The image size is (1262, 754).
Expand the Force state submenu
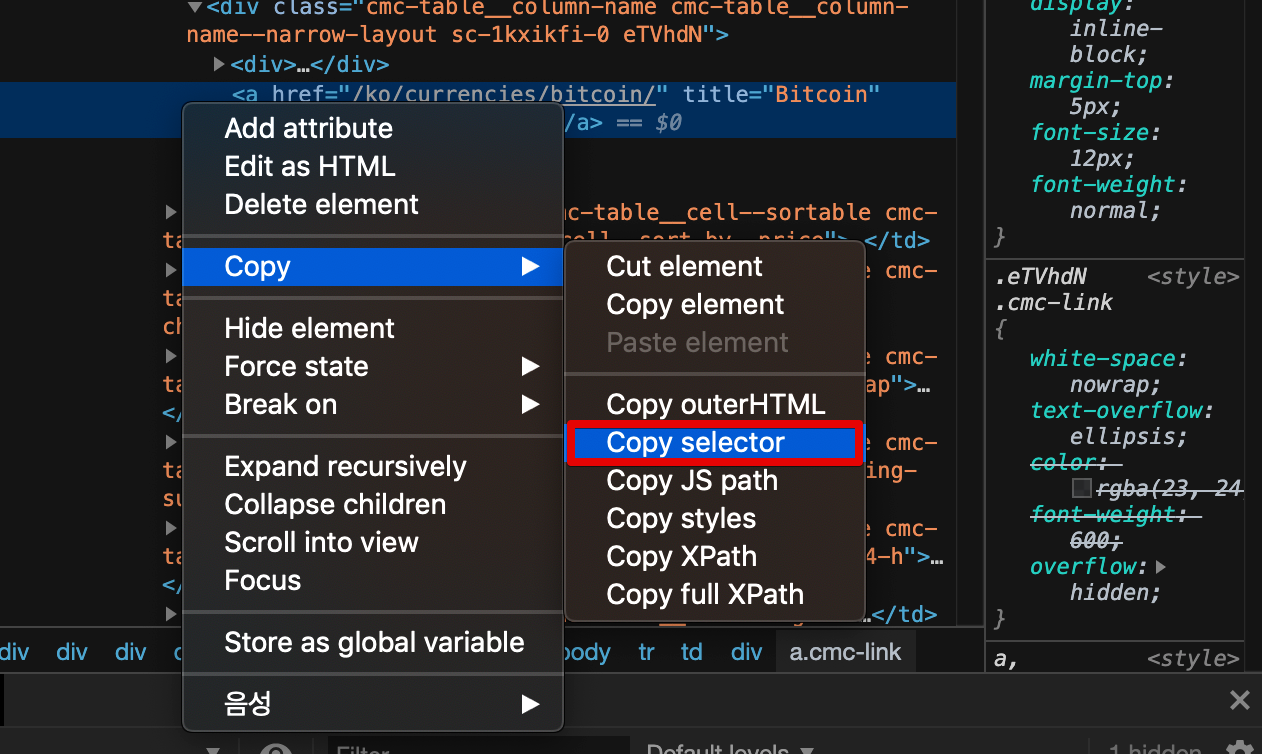point(372,366)
